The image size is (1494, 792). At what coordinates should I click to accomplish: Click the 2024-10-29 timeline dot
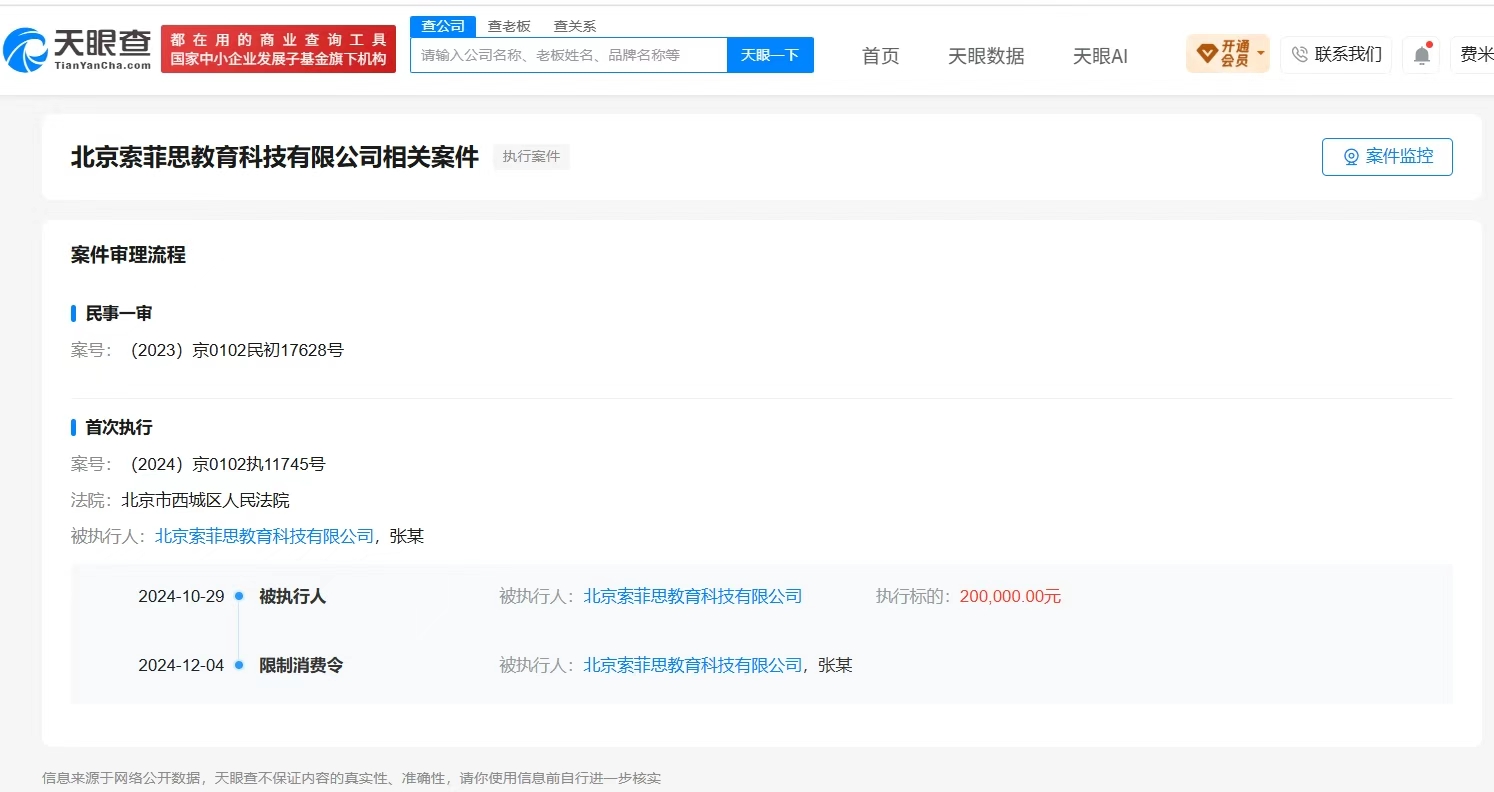[x=239, y=596]
